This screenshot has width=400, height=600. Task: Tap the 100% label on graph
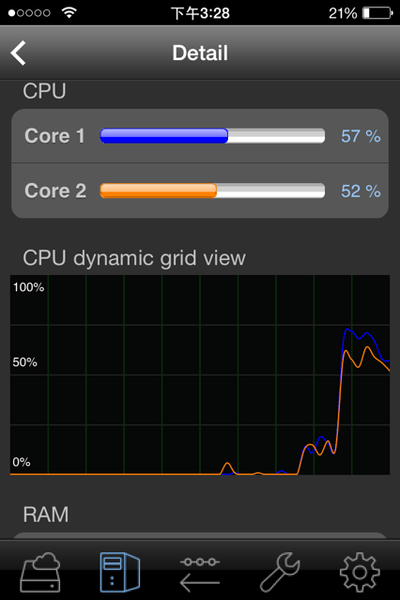(x=28, y=287)
